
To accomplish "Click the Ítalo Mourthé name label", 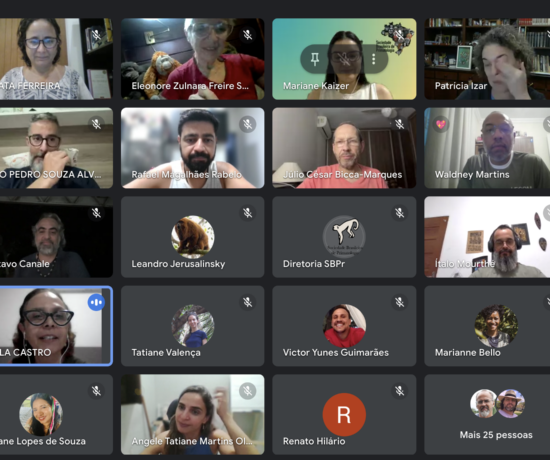I will (x=465, y=264).
